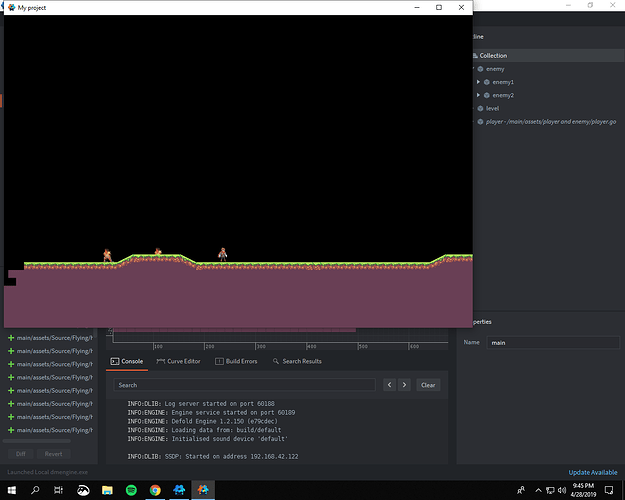Click the Collection root icon in outline
625x500 pixels.
tap(474, 56)
